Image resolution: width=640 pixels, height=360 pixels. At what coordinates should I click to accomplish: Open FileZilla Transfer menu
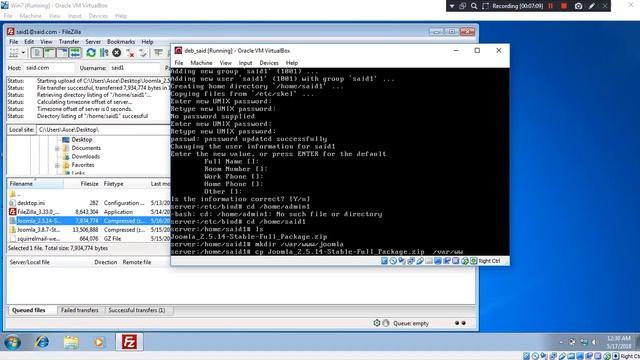tap(69, 42)
